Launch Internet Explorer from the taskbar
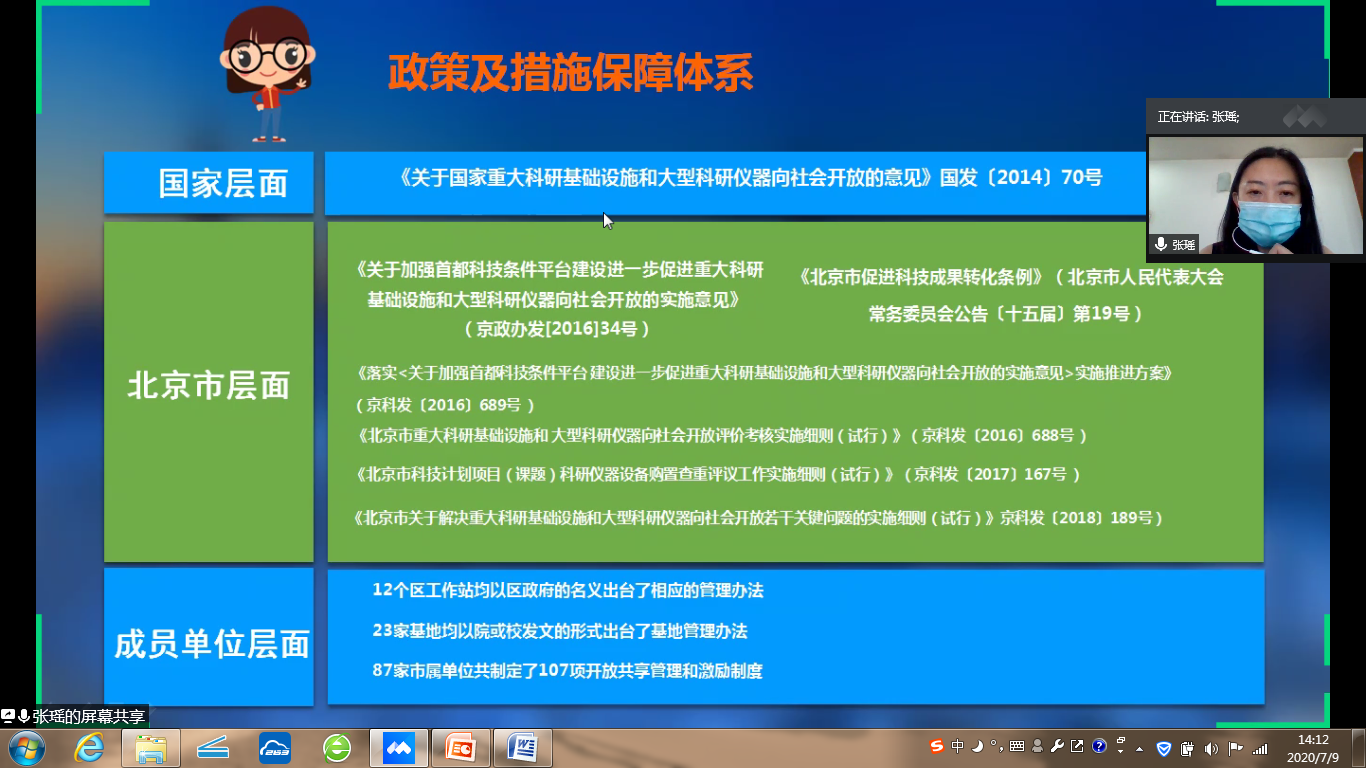 click(89, 748)
